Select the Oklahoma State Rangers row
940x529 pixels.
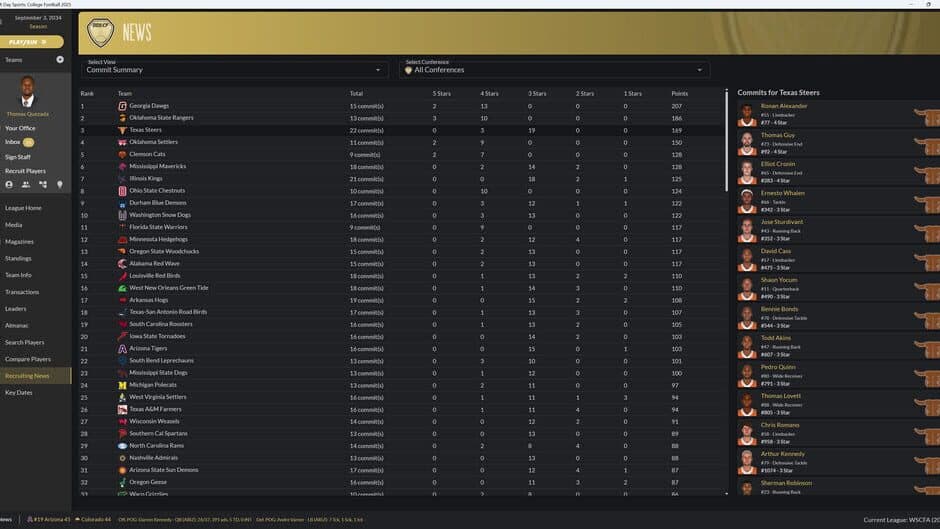click(x=400, y=118)
